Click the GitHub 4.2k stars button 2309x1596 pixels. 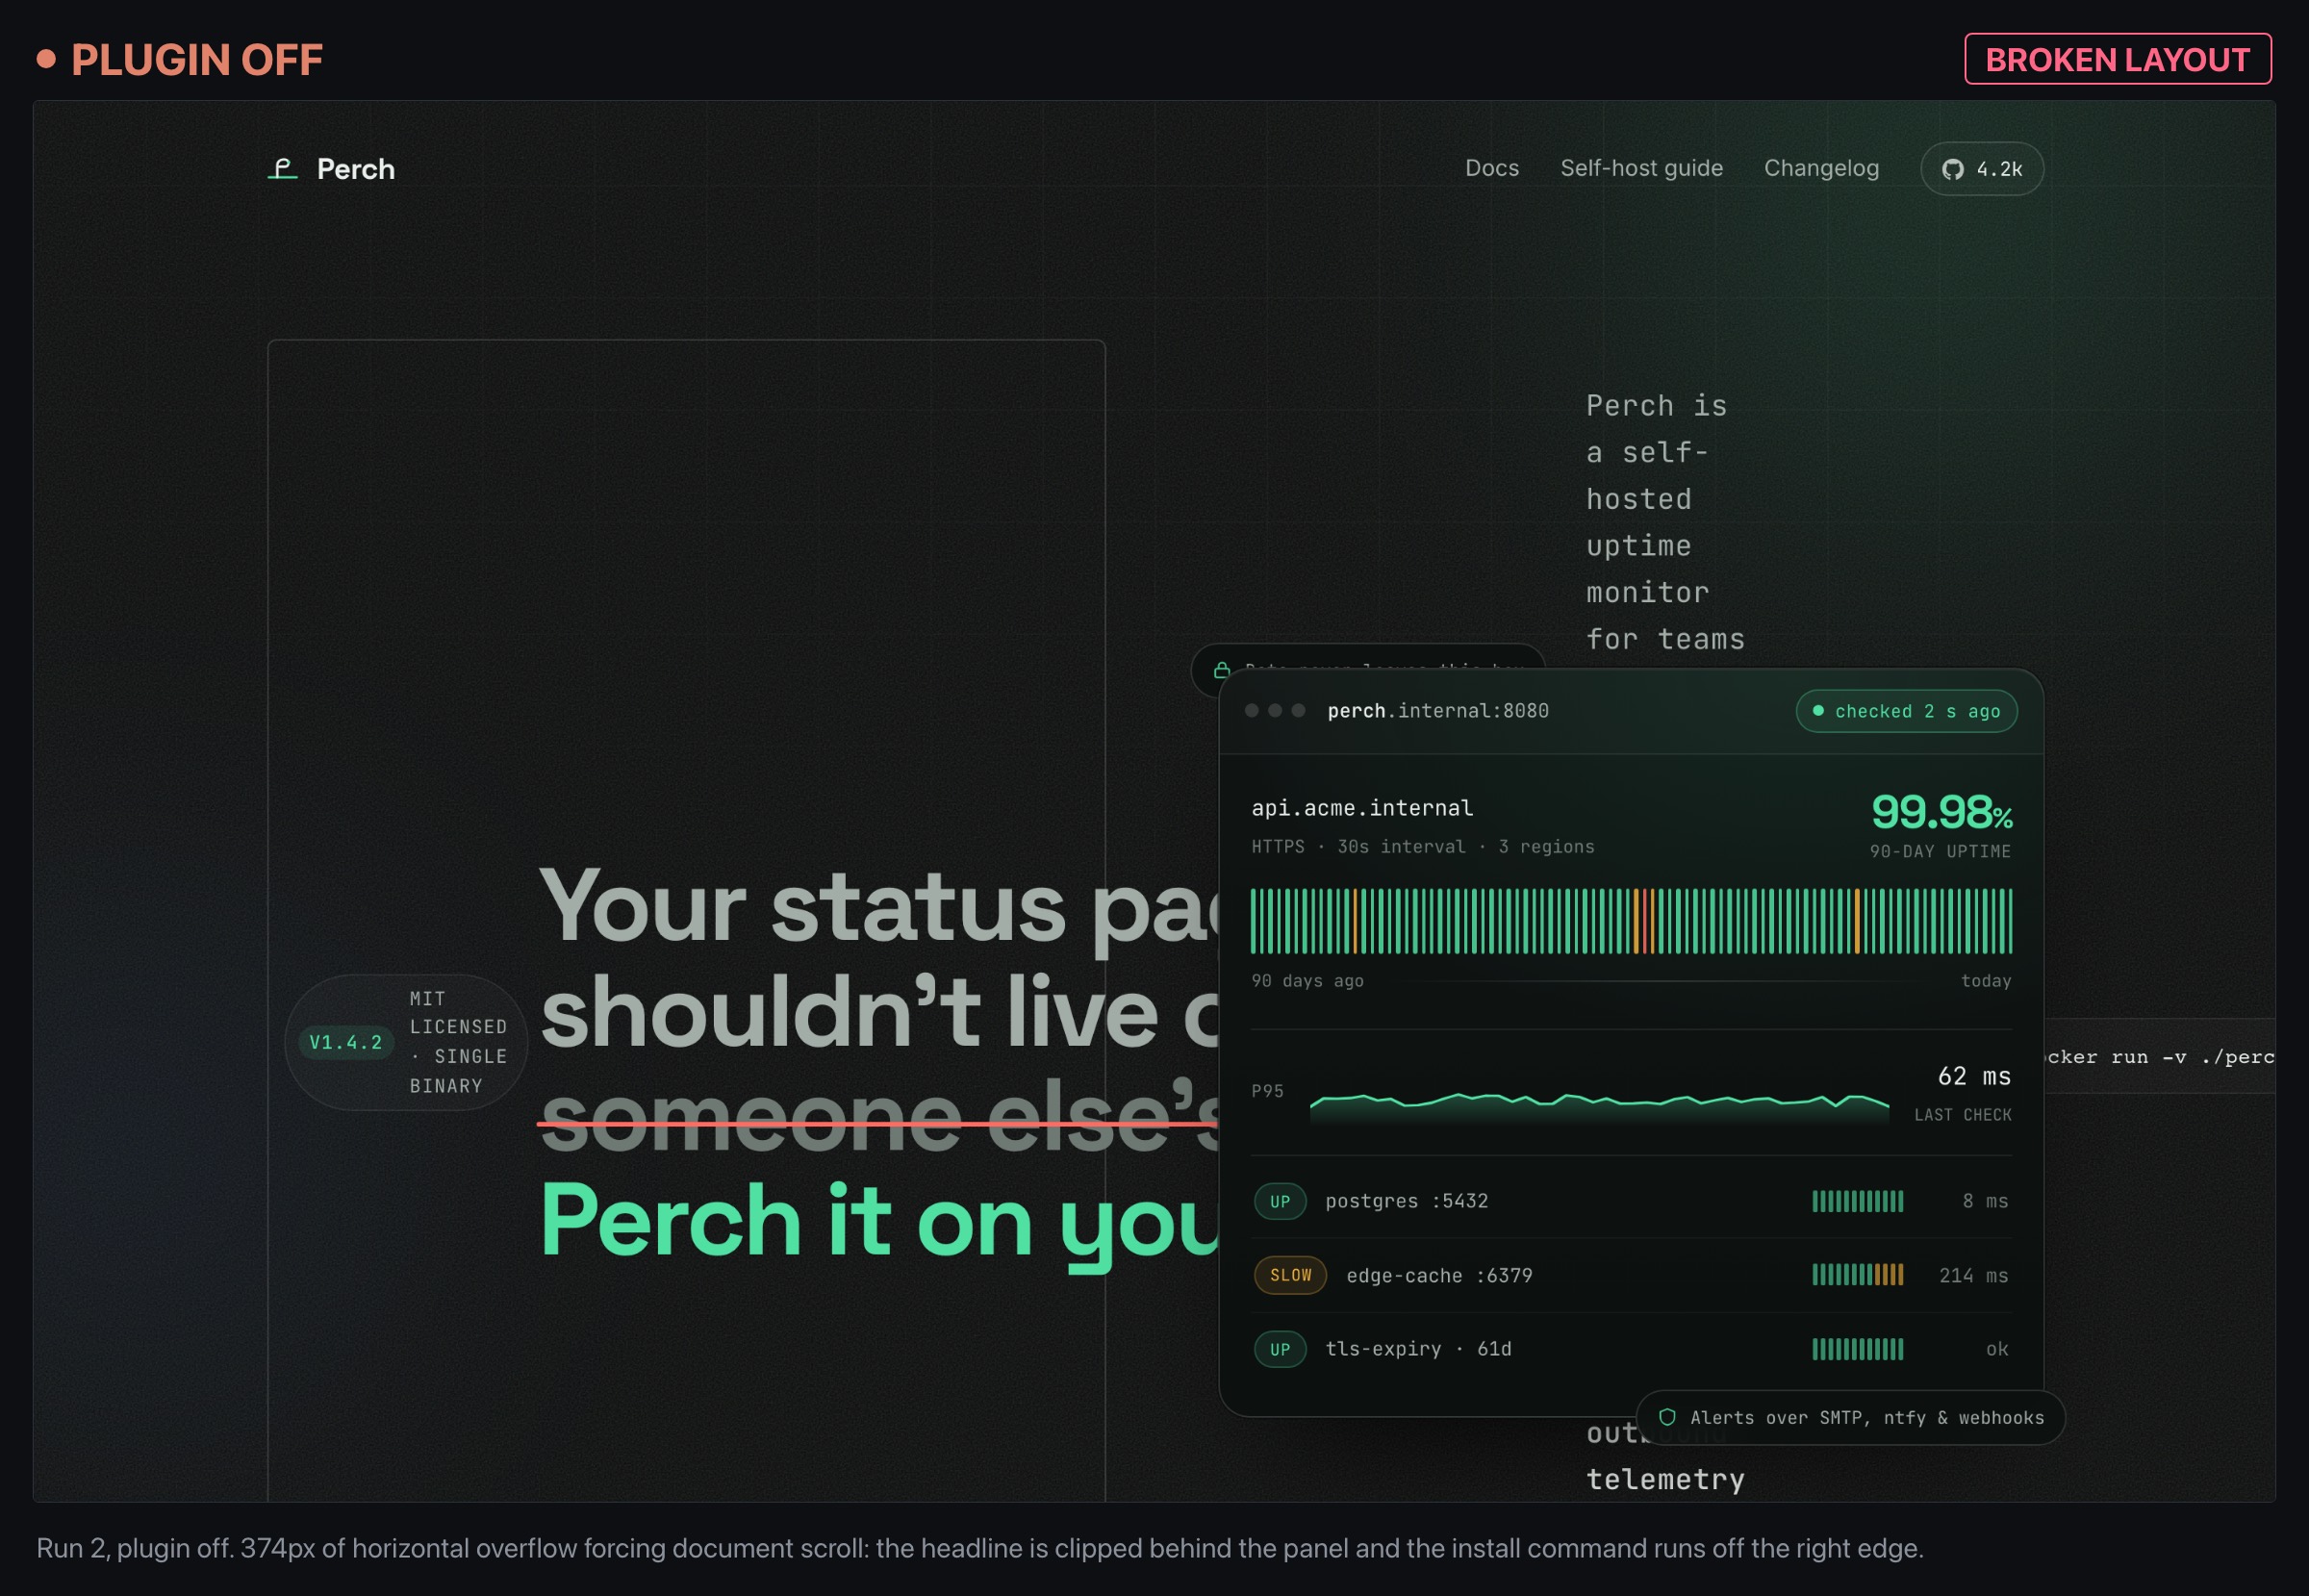1982,169
